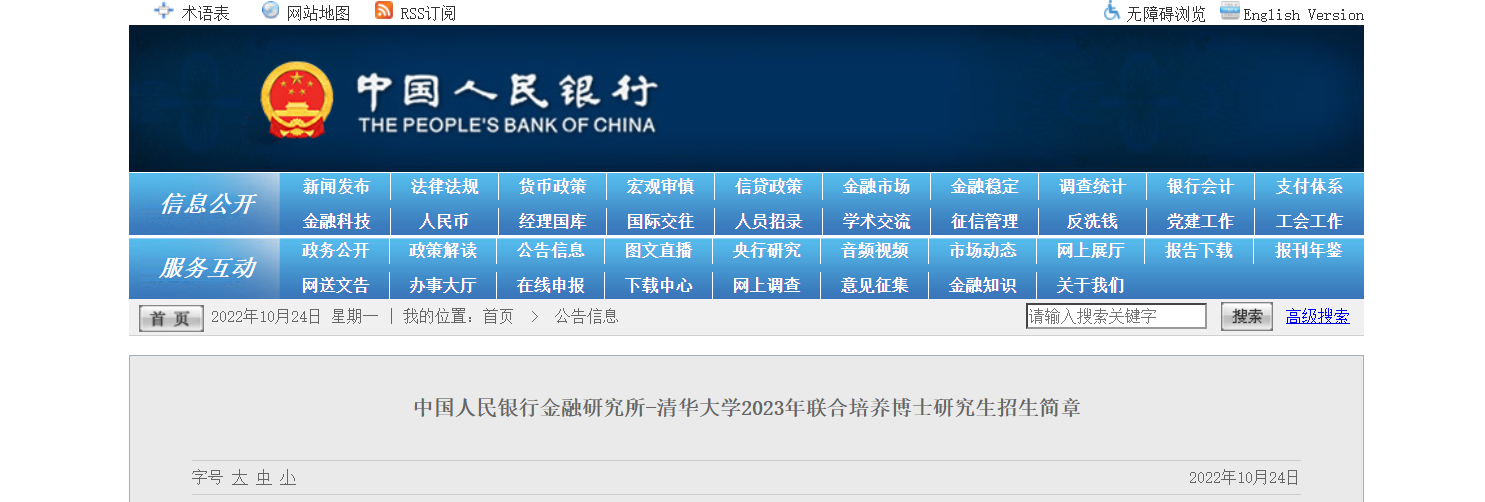Open 办事大厅 menu item
The image size is (1485, 502).
[444, 285]
